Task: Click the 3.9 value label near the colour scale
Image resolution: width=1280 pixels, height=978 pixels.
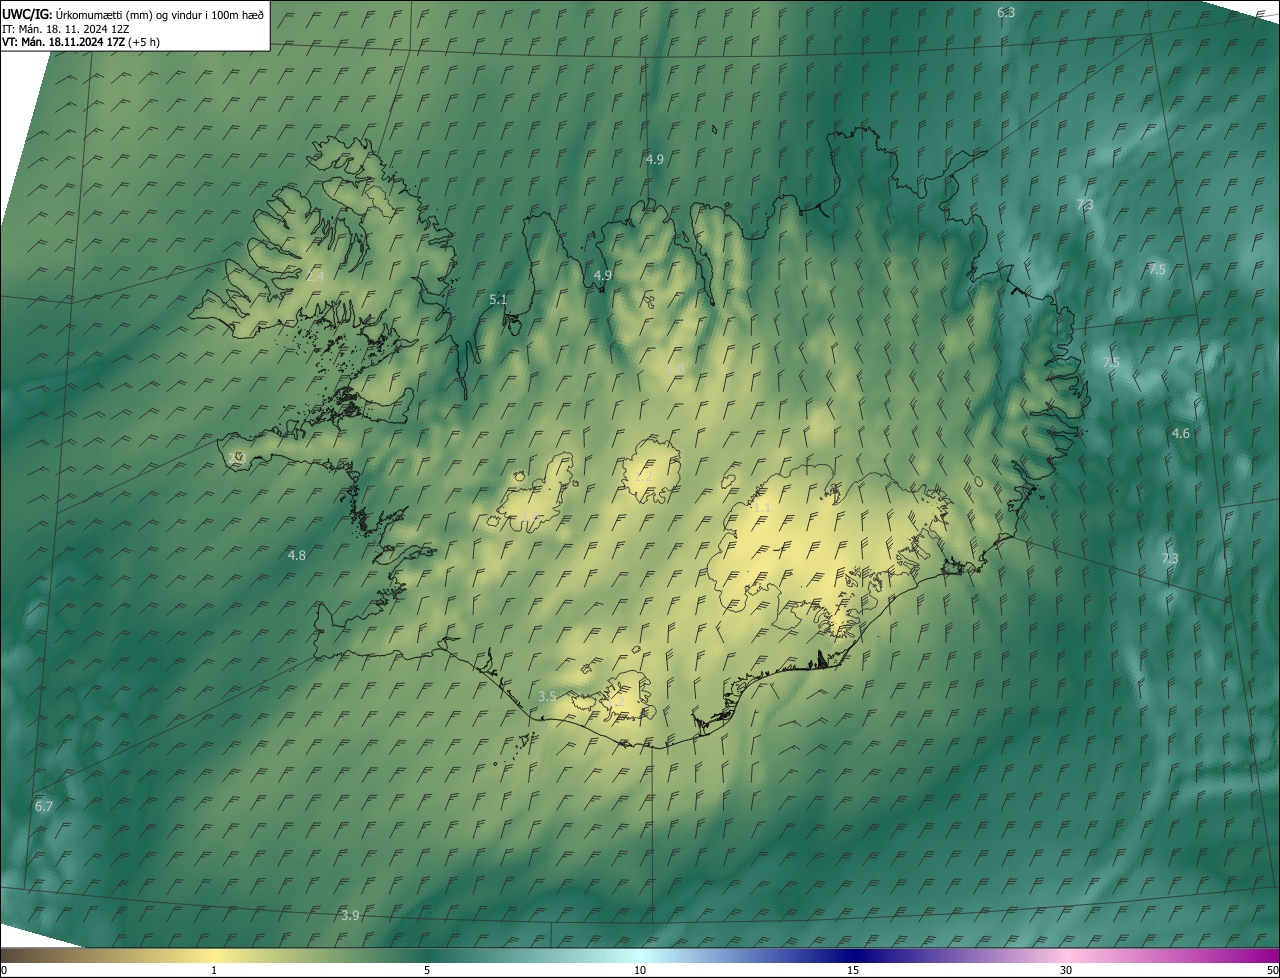Action: [x=350, y=915]
